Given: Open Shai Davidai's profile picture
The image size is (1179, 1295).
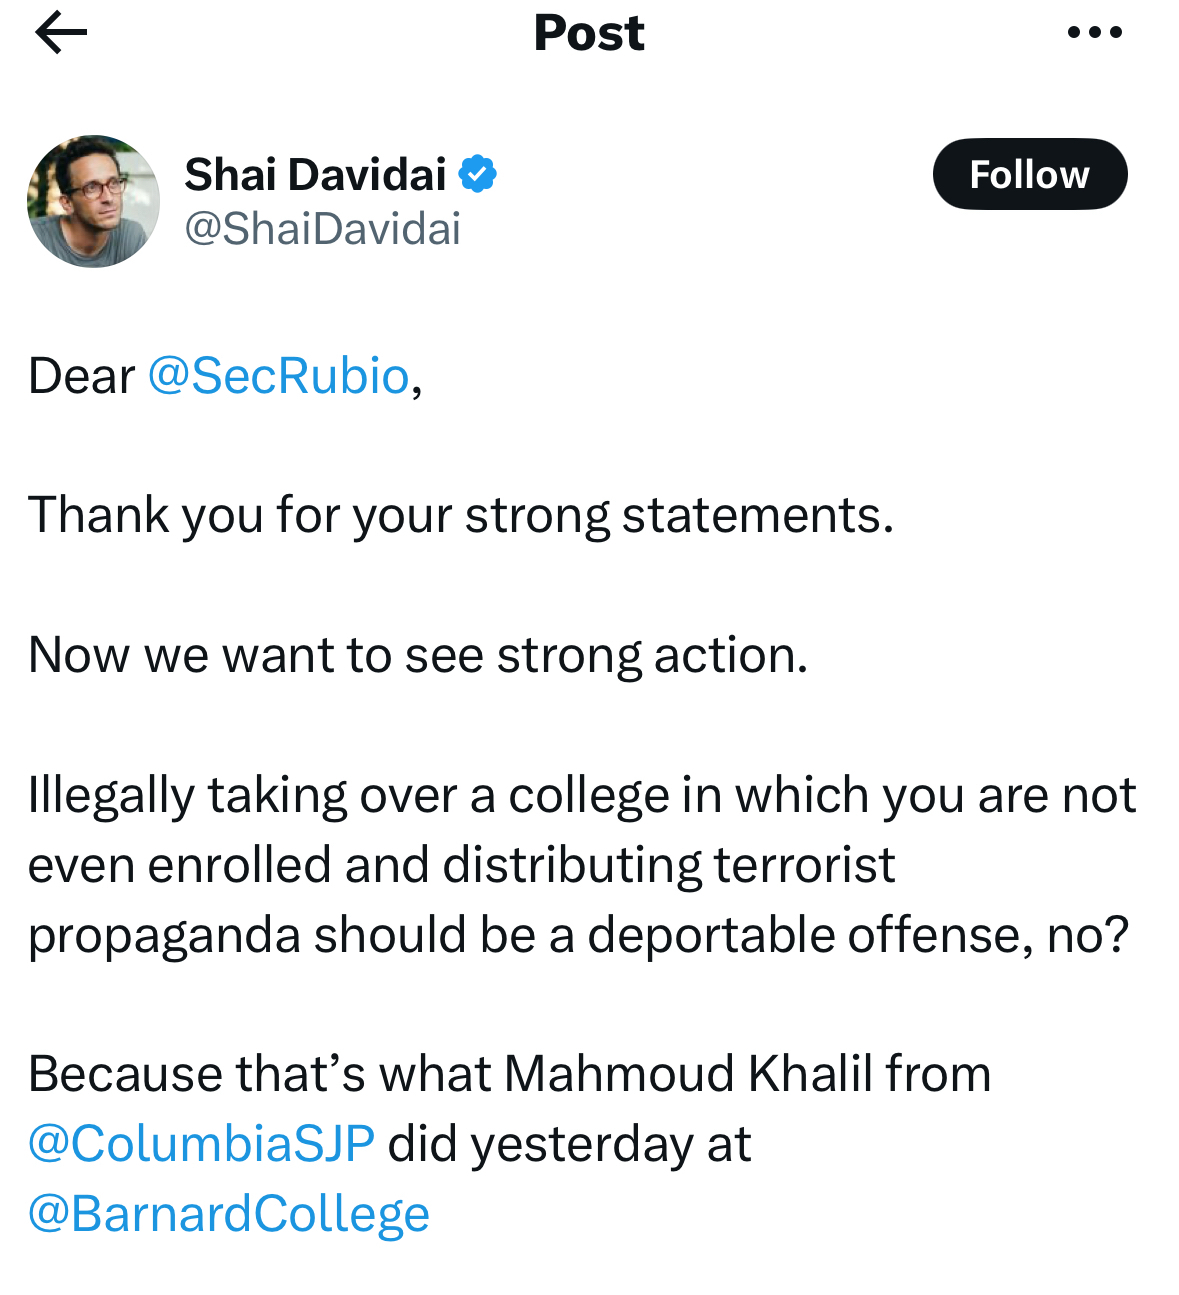Looking at the screenshot, I should tap(93, 201).
